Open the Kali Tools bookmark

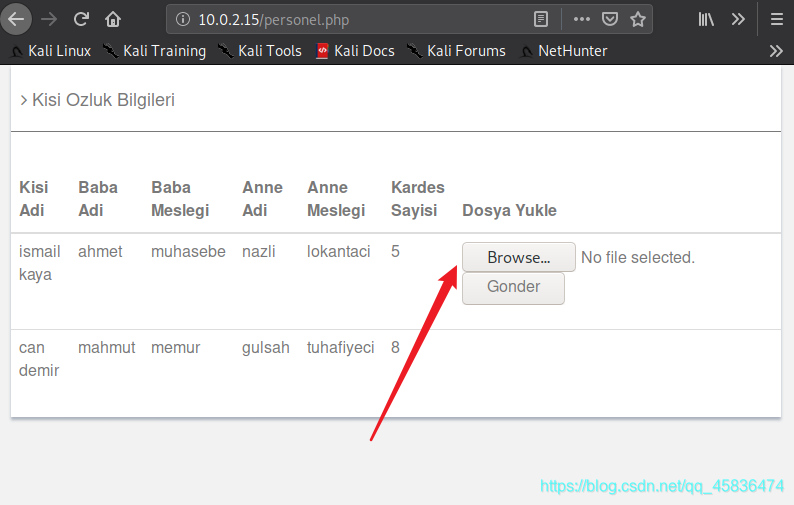[260, 51]
